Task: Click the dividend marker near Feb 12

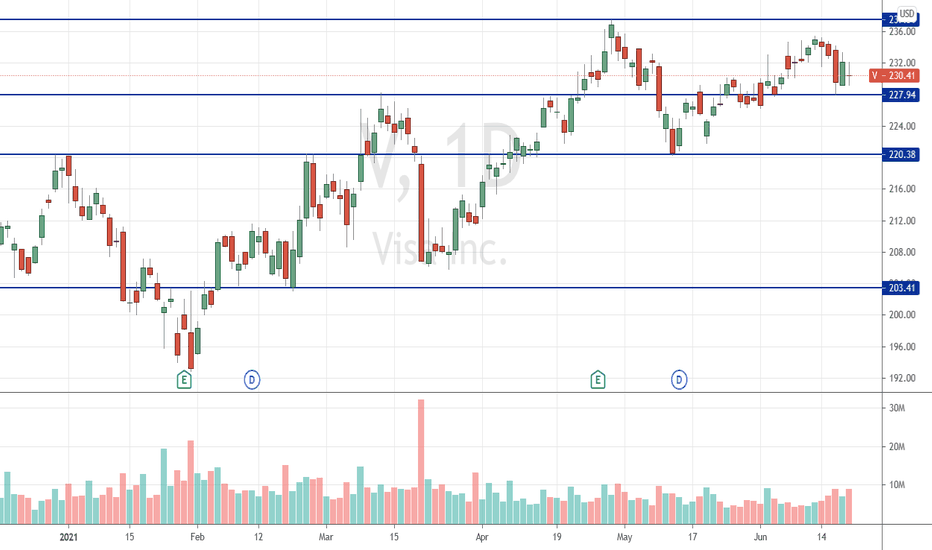Action: click(252, 379)
